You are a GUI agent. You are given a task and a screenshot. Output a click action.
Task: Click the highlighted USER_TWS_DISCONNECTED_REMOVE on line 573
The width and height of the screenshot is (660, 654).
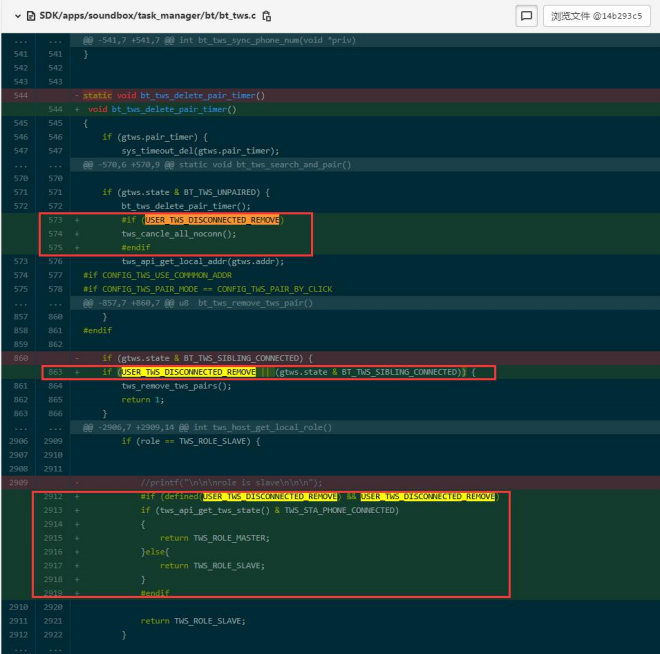click(212, 220)
